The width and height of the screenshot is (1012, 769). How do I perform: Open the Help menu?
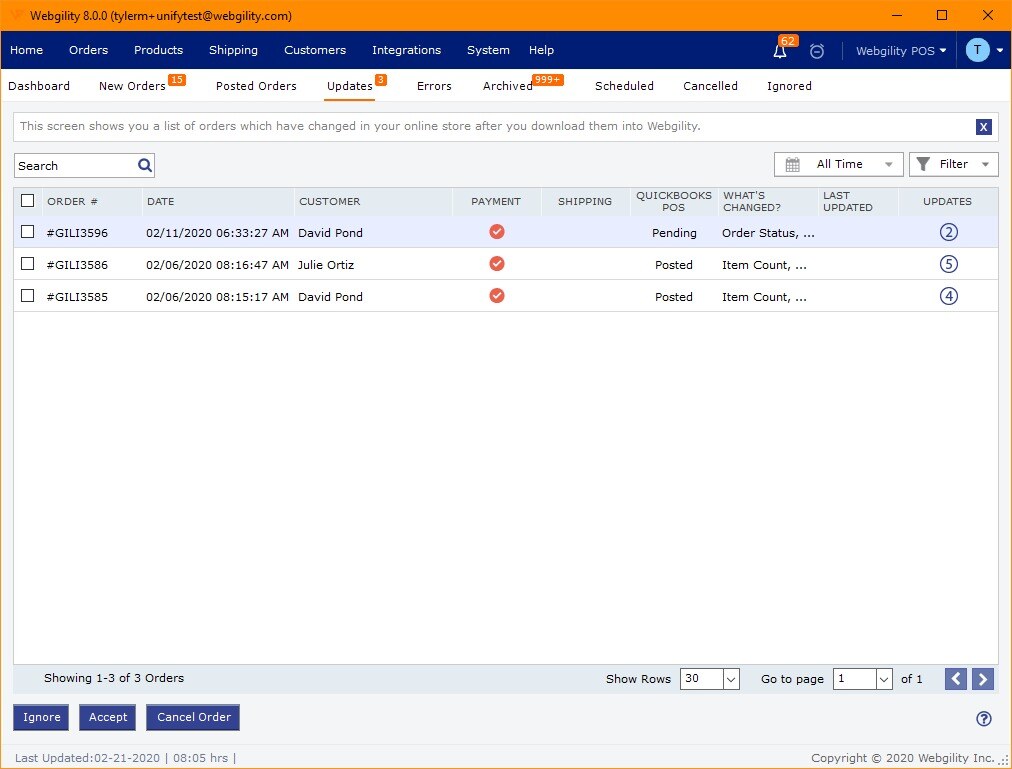click(541, 50)
